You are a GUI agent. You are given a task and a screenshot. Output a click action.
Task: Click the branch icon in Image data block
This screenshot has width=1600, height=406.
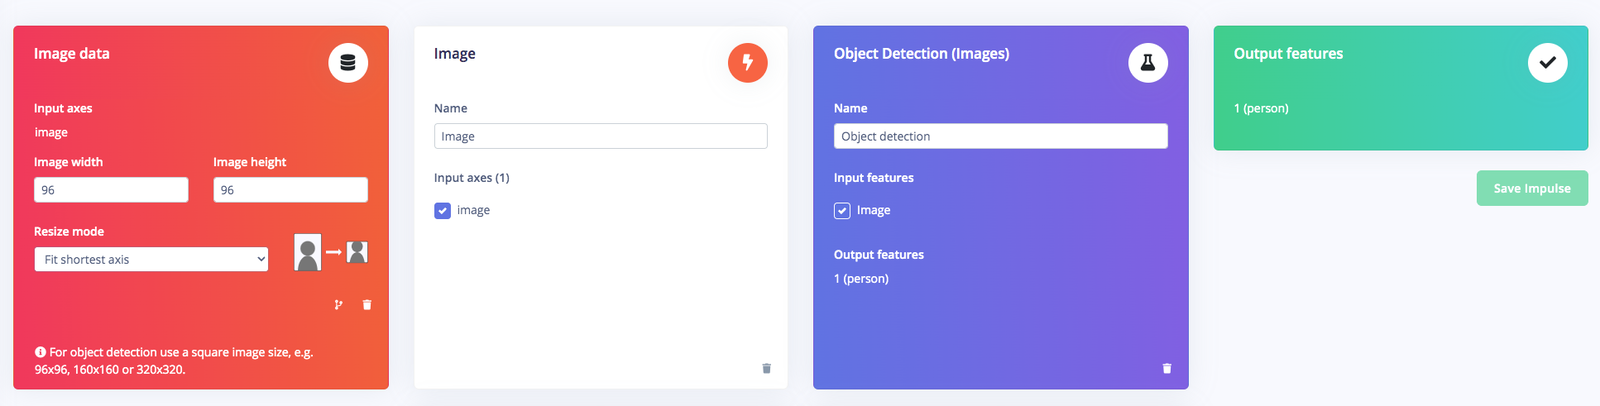click(x=339, y=305)
